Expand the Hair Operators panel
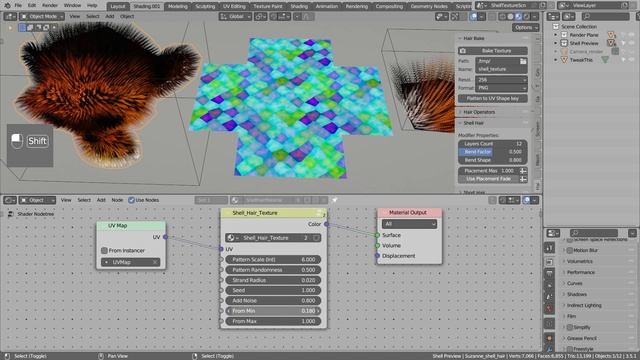Image resolution: width=640 pixels, height=360 pixels. [x=479, y=112]
